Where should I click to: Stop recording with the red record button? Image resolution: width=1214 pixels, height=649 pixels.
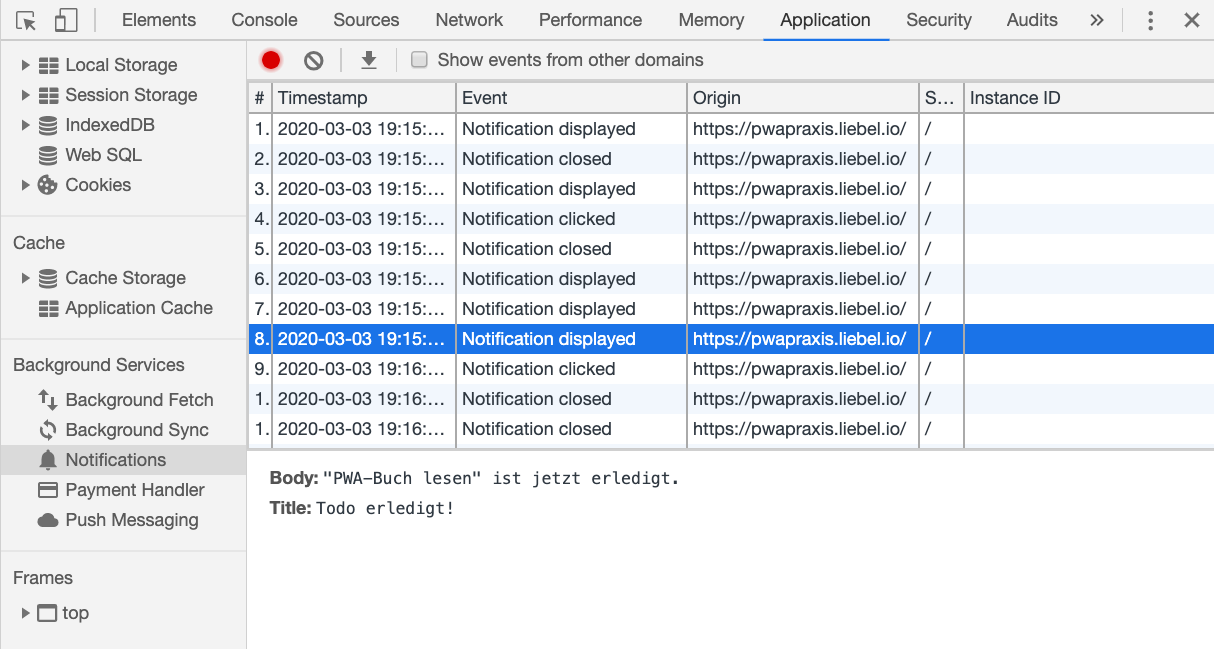tap(270, 59)
